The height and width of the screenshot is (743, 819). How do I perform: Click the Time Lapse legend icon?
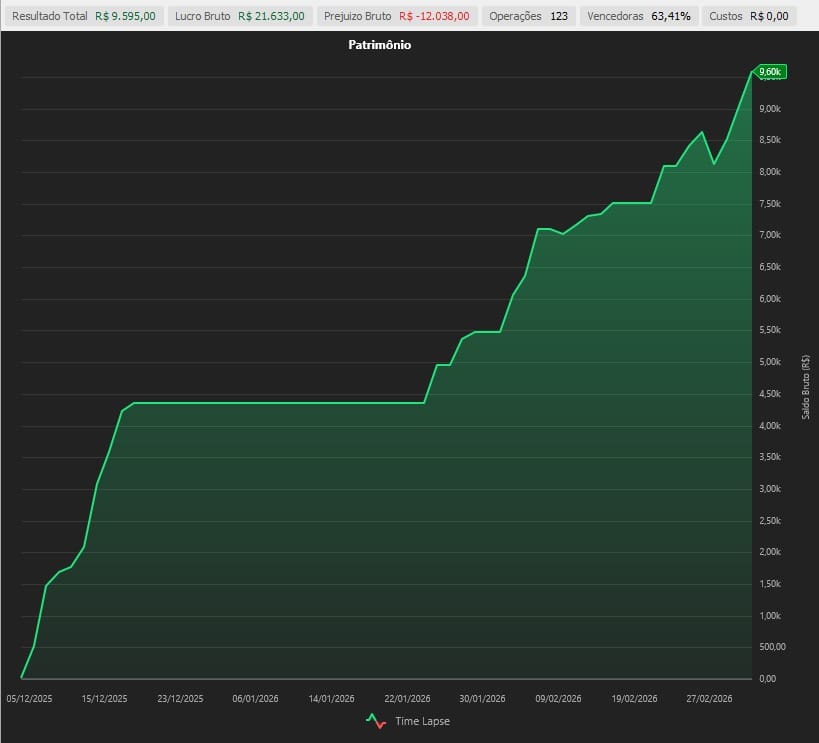pyautogui.click(x=376, y=720)
